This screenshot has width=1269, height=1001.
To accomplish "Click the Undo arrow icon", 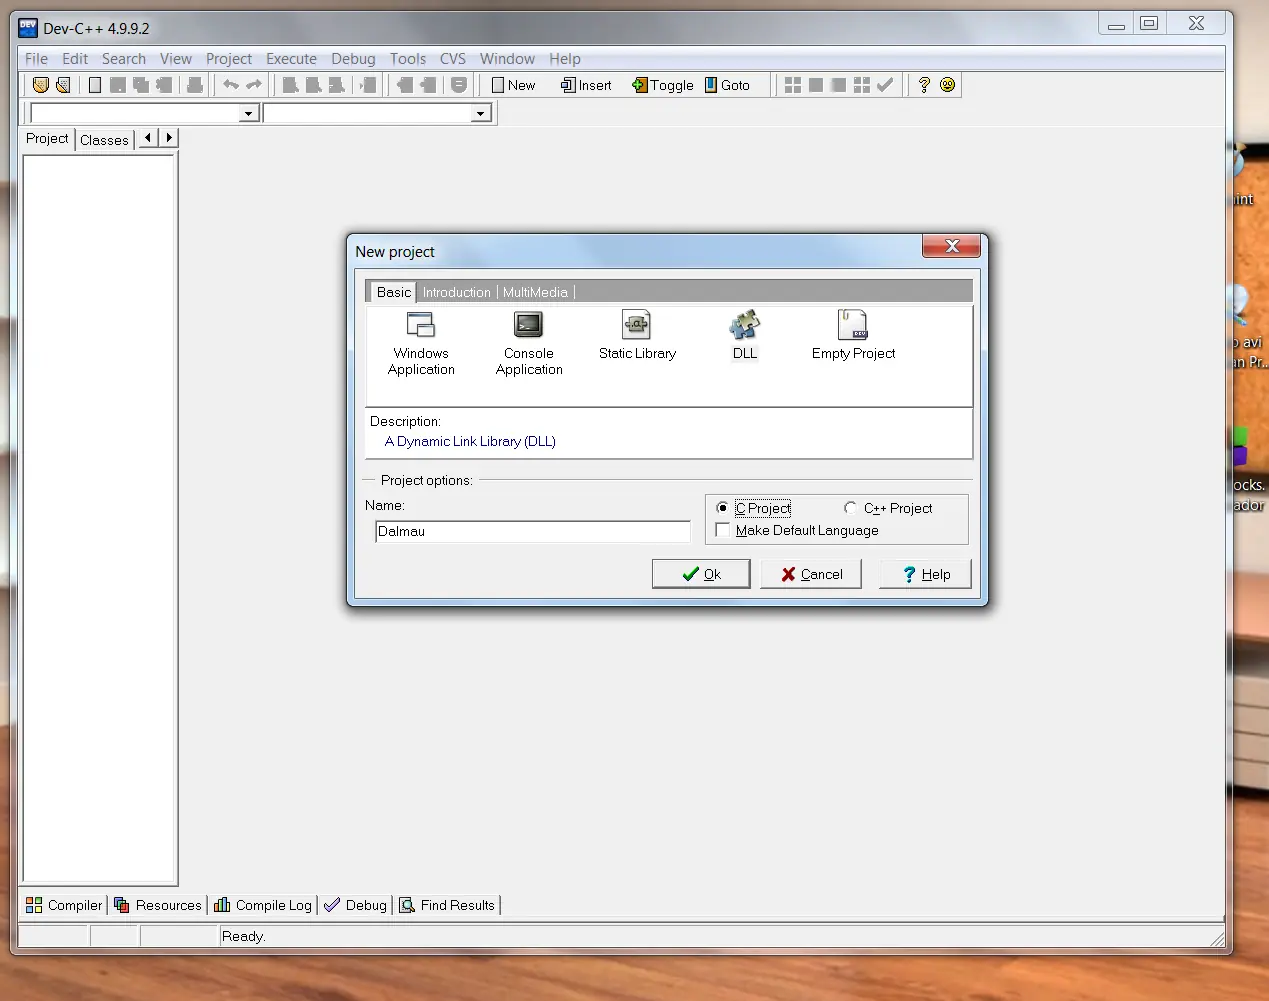I will [x=231, y=85].
